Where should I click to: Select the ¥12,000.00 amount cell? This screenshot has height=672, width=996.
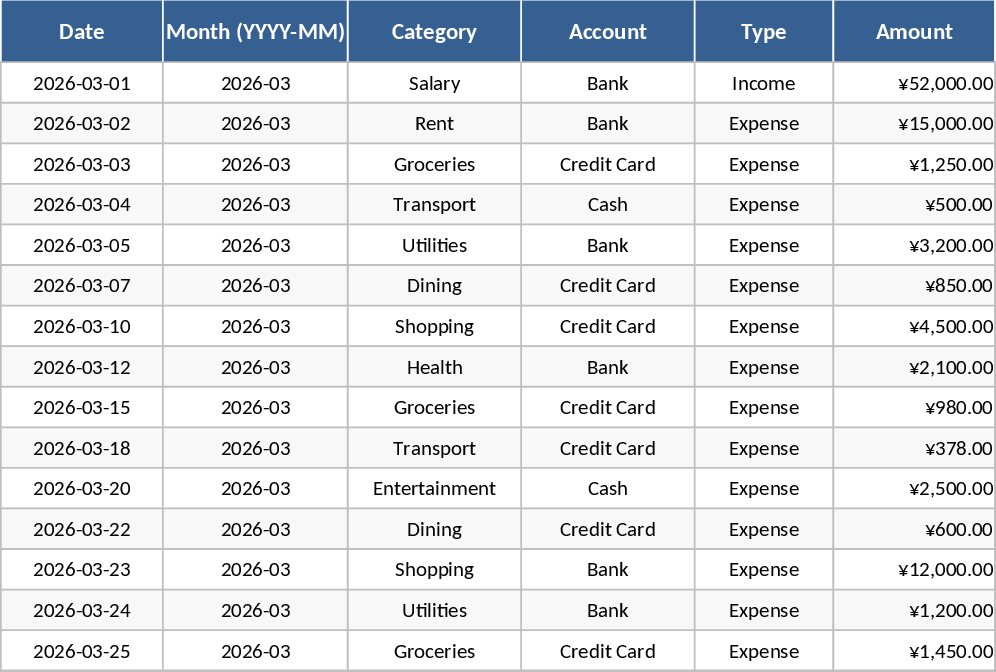pos(944,570)
